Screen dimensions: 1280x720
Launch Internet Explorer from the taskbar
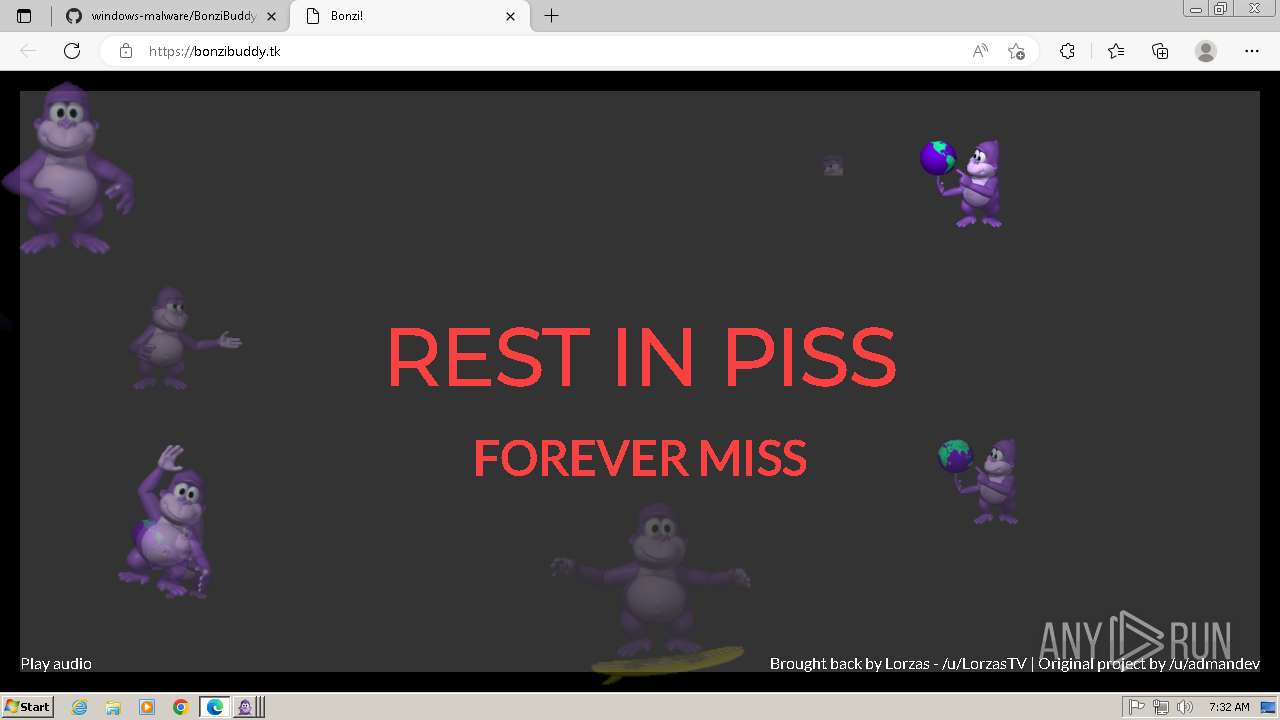79,707
